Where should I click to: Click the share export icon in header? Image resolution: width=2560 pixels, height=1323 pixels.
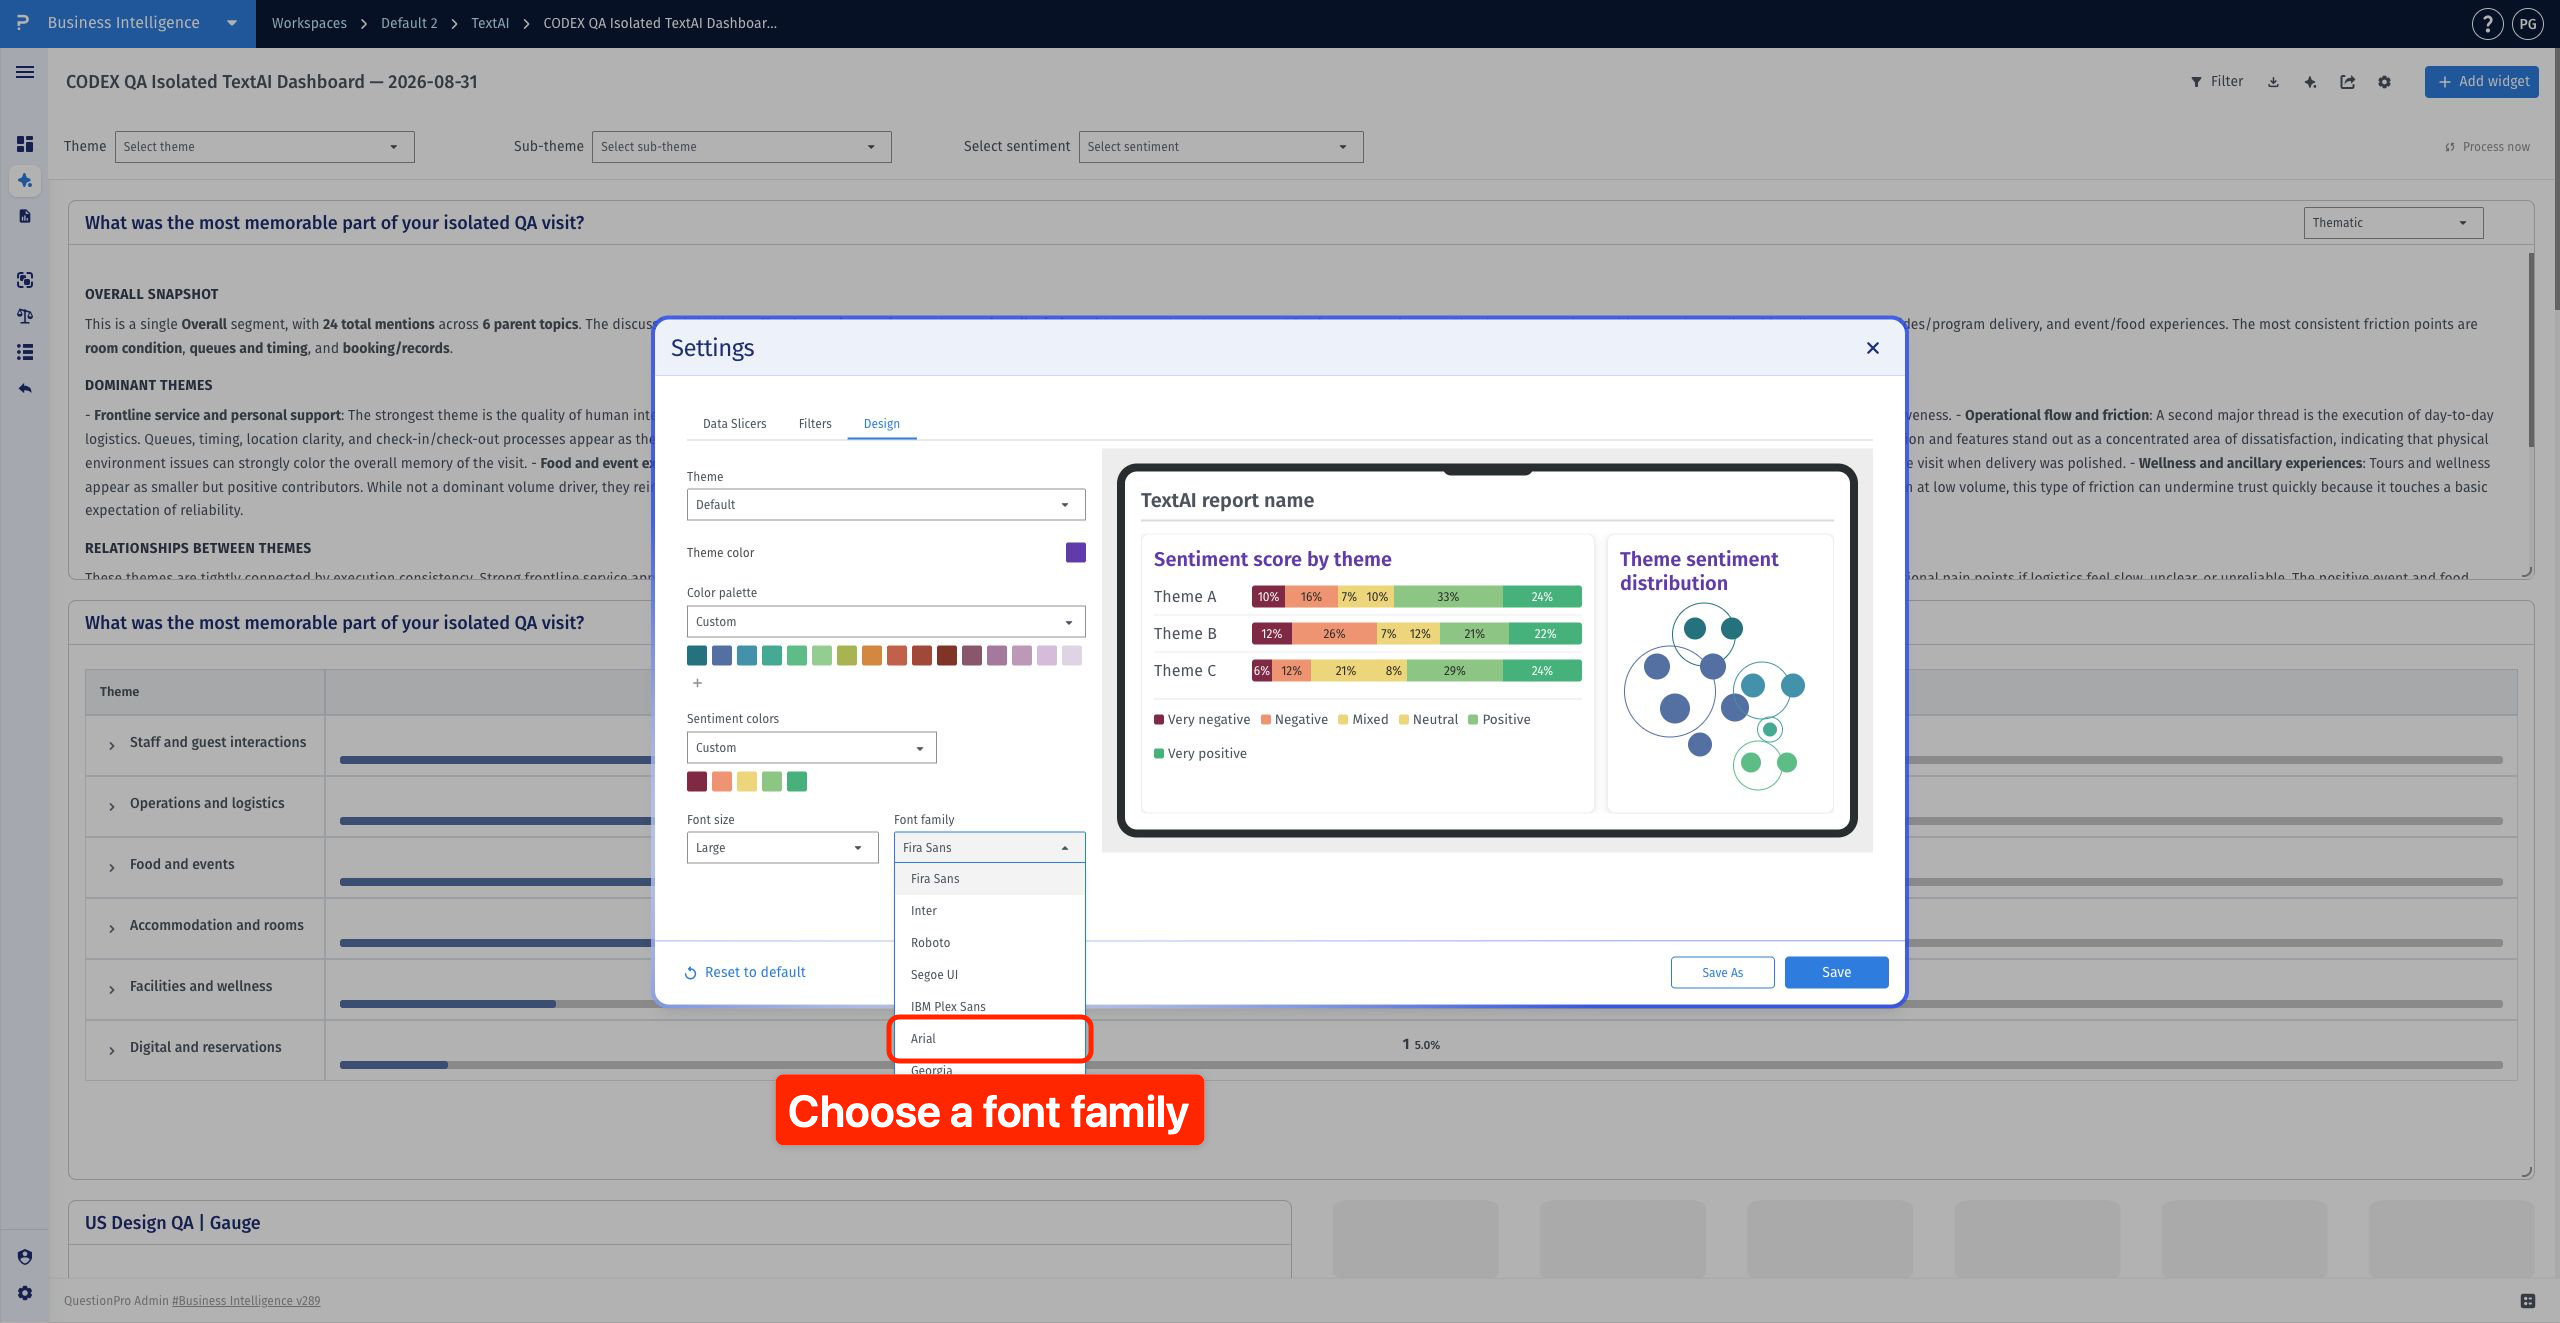tap(2347, 82)
